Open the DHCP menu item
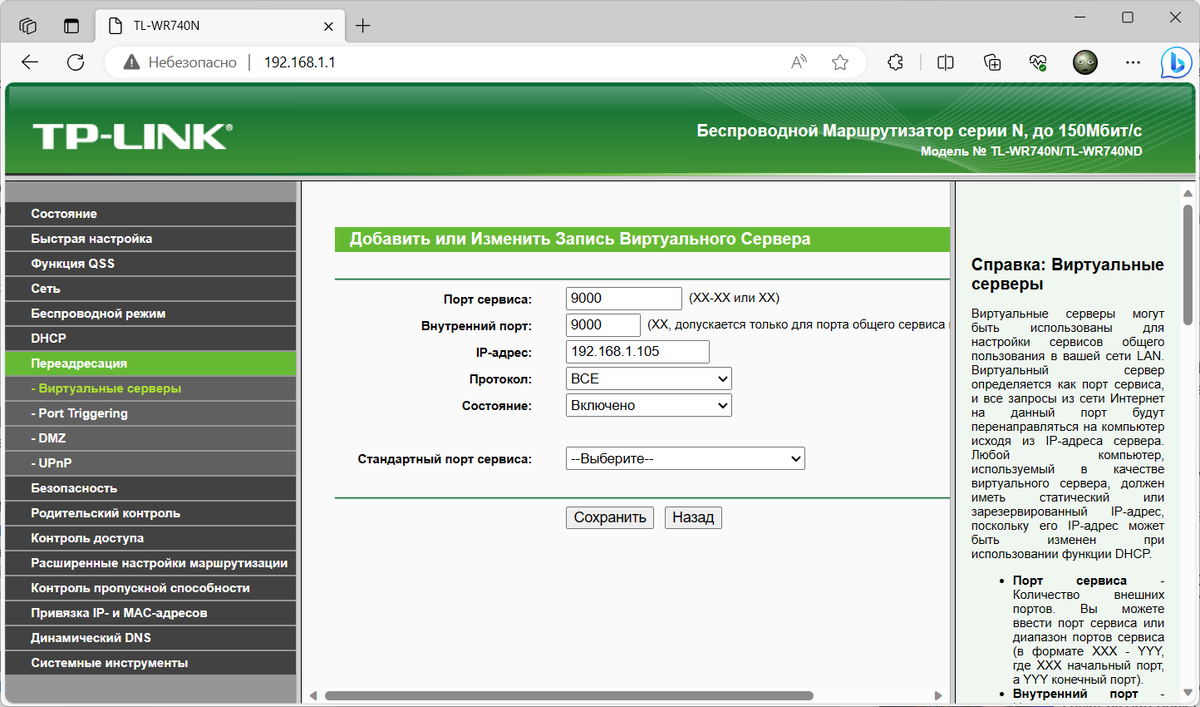1200x707 pixels. pyautogui.click(x=151, y=339)
